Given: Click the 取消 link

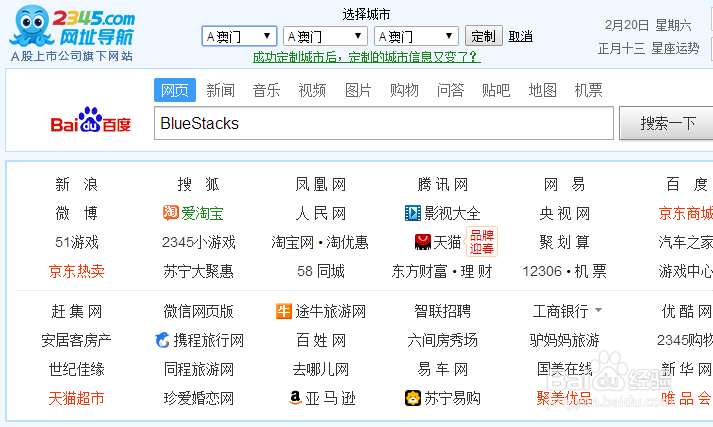Looking at the screenshot, I should (520, 36).
